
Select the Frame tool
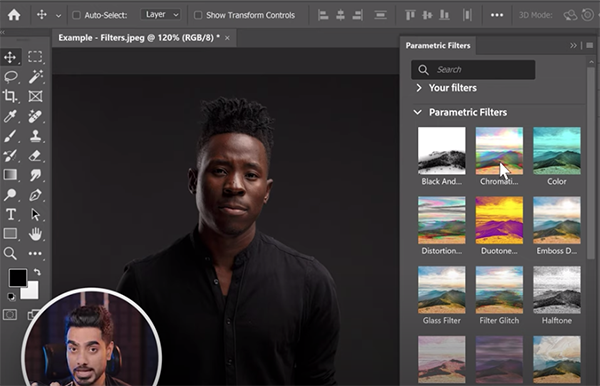coord(35,96)
